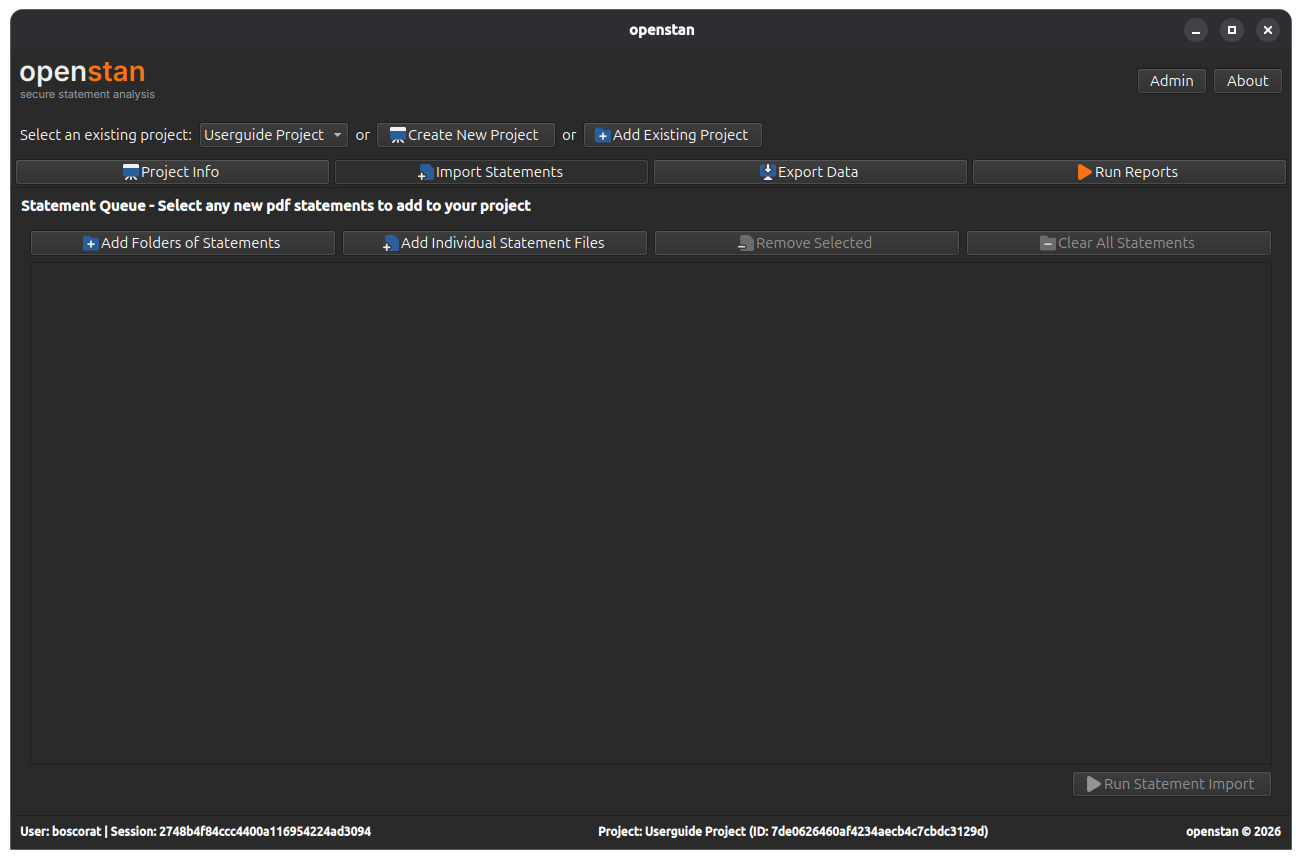The width and height of the screenshot is (1302, 860).
Task: Switch to the Project Info tab
Action: coord(172,172)
